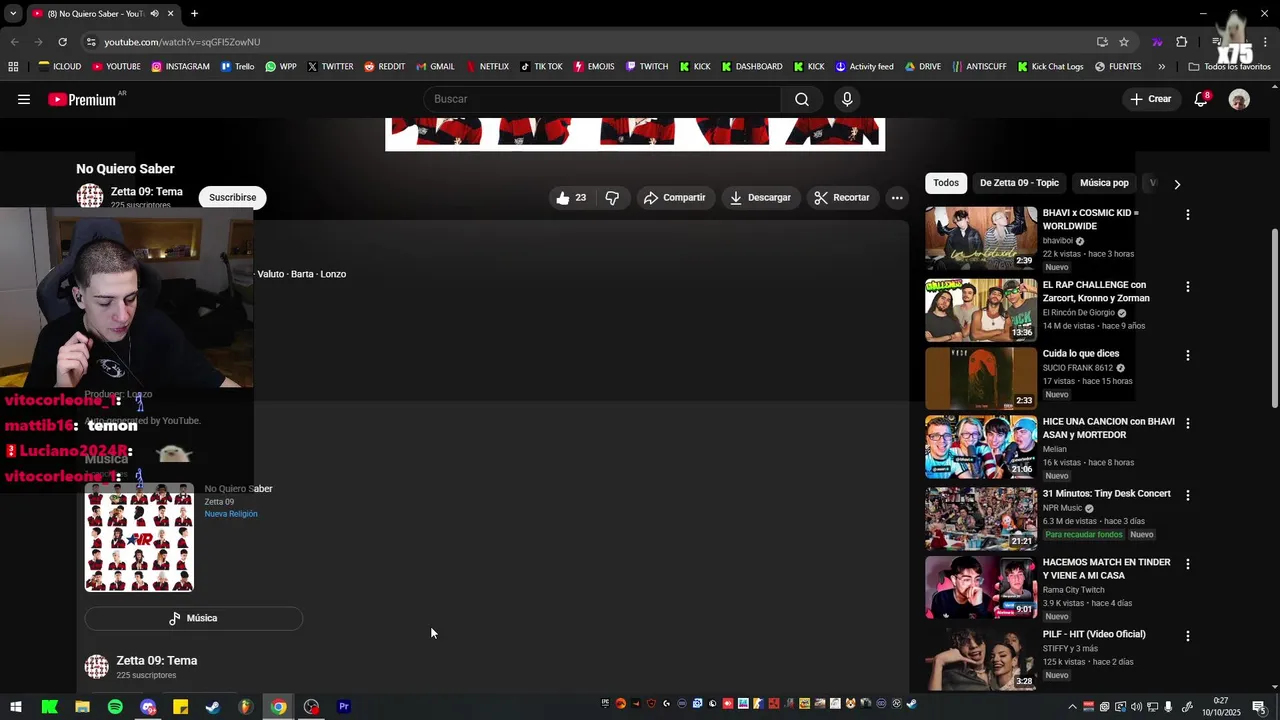Open HACEMOS MATCH EN TINDER thumbnail
Screen dimensions: 1280x720
pyautogui.click(x=981, y=587)
